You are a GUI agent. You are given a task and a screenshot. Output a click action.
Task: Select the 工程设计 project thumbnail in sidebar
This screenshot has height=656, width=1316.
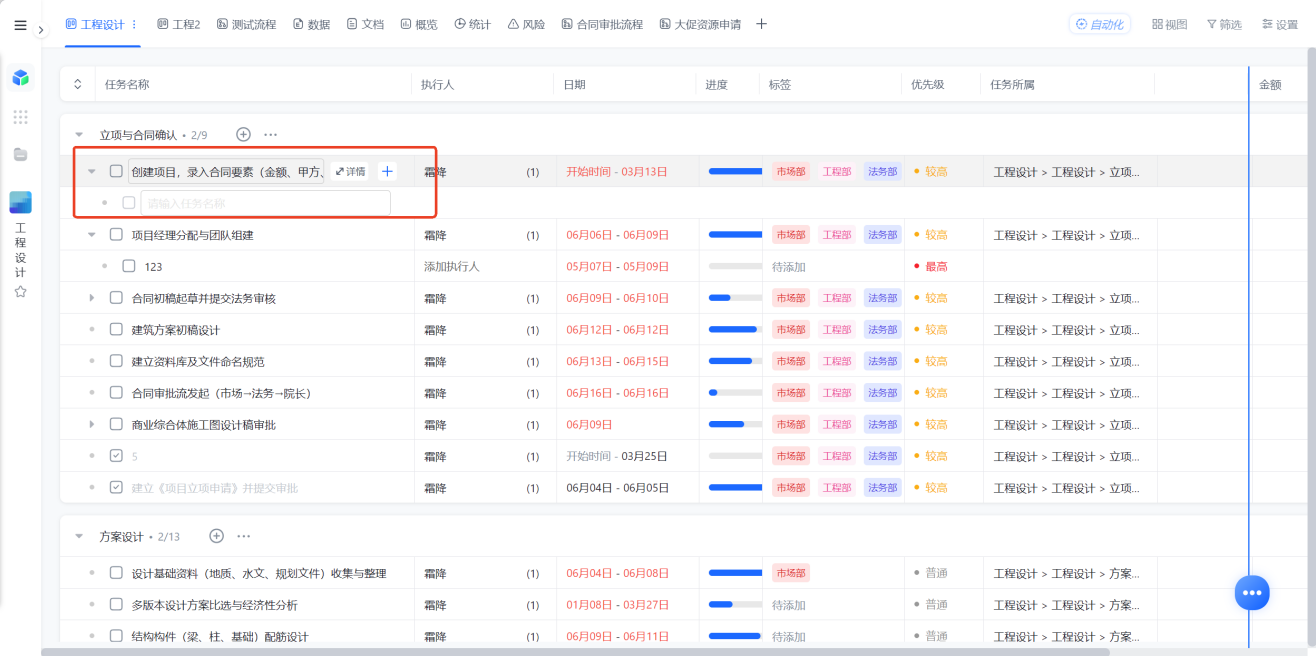(20, 202)
